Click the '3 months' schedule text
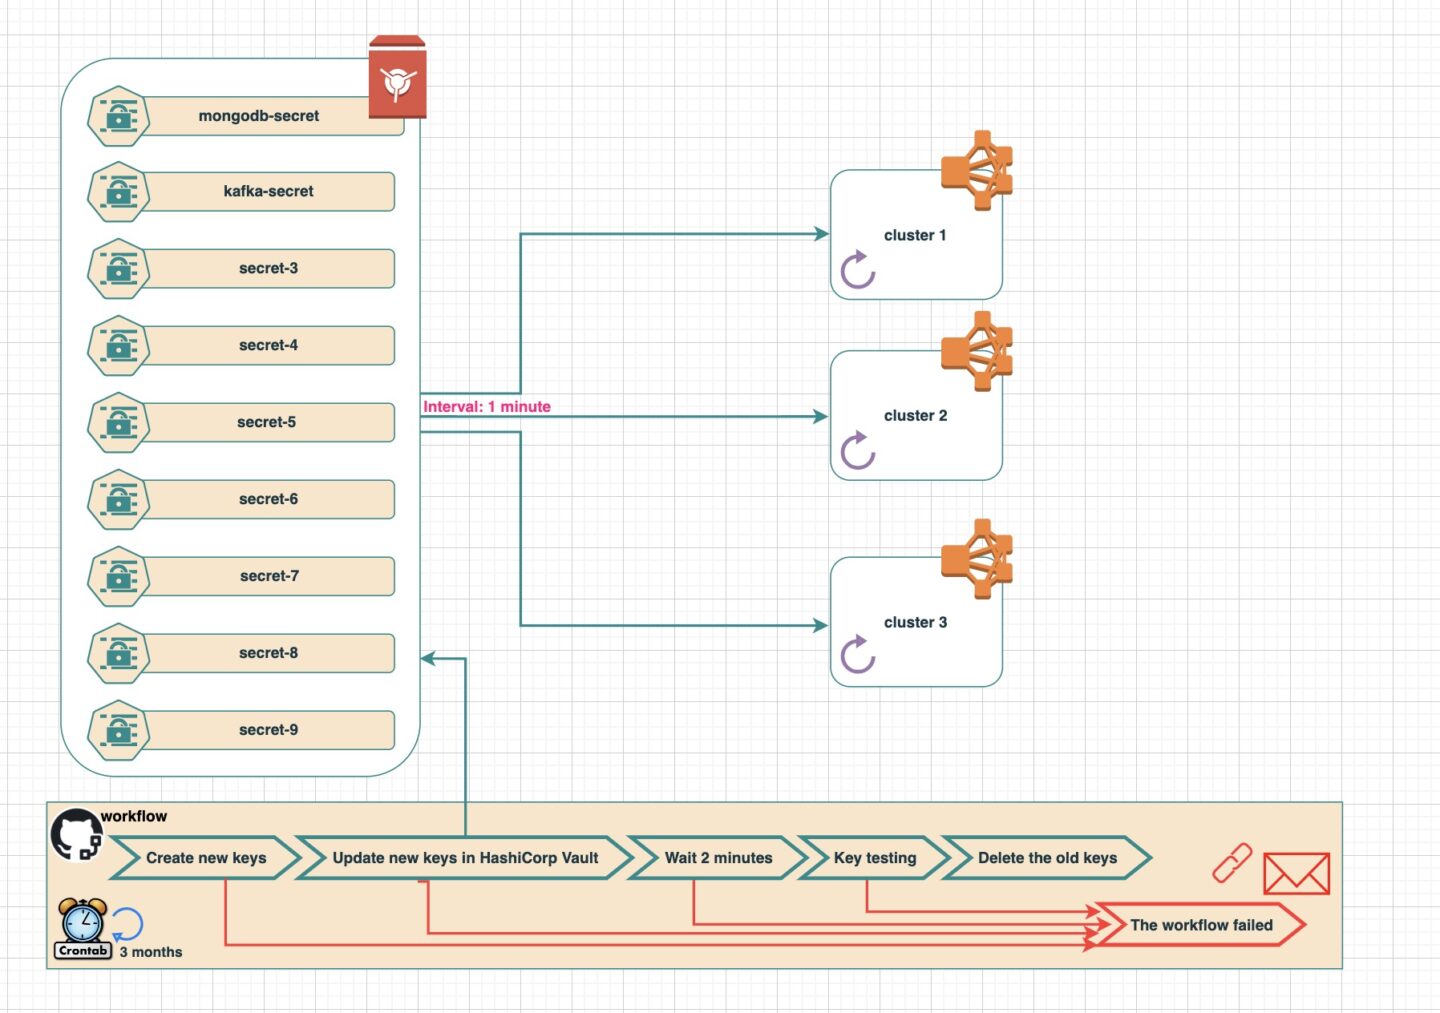 (151, 952)
